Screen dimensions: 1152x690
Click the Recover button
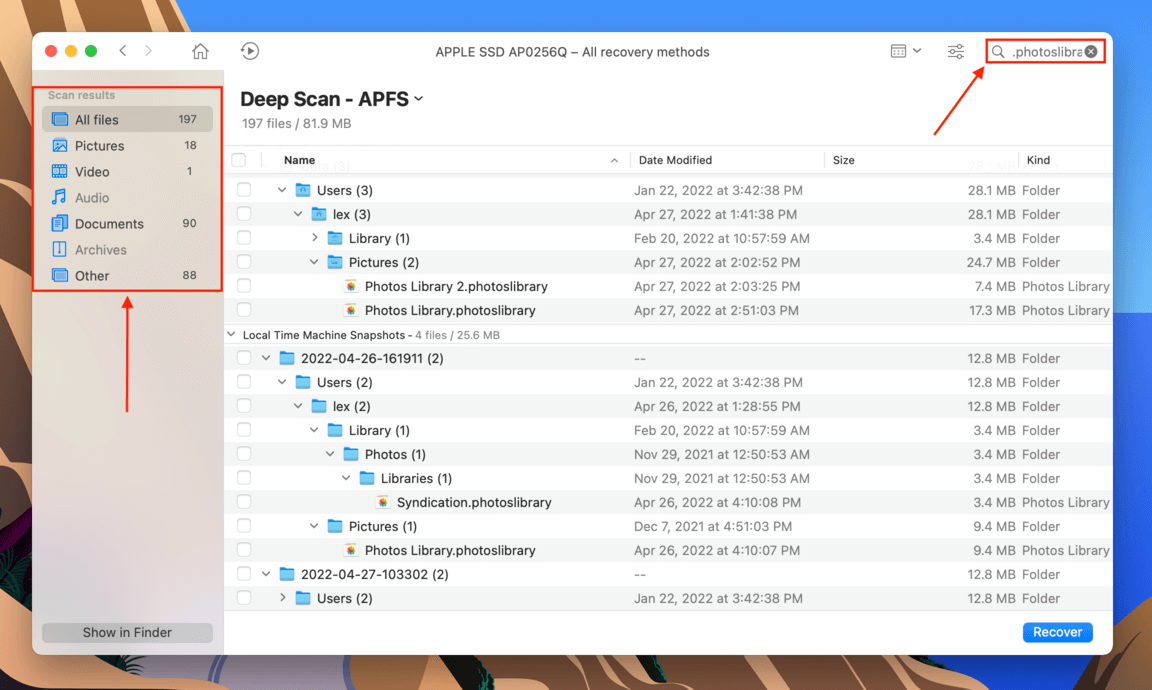click(x=1057, y=632)
